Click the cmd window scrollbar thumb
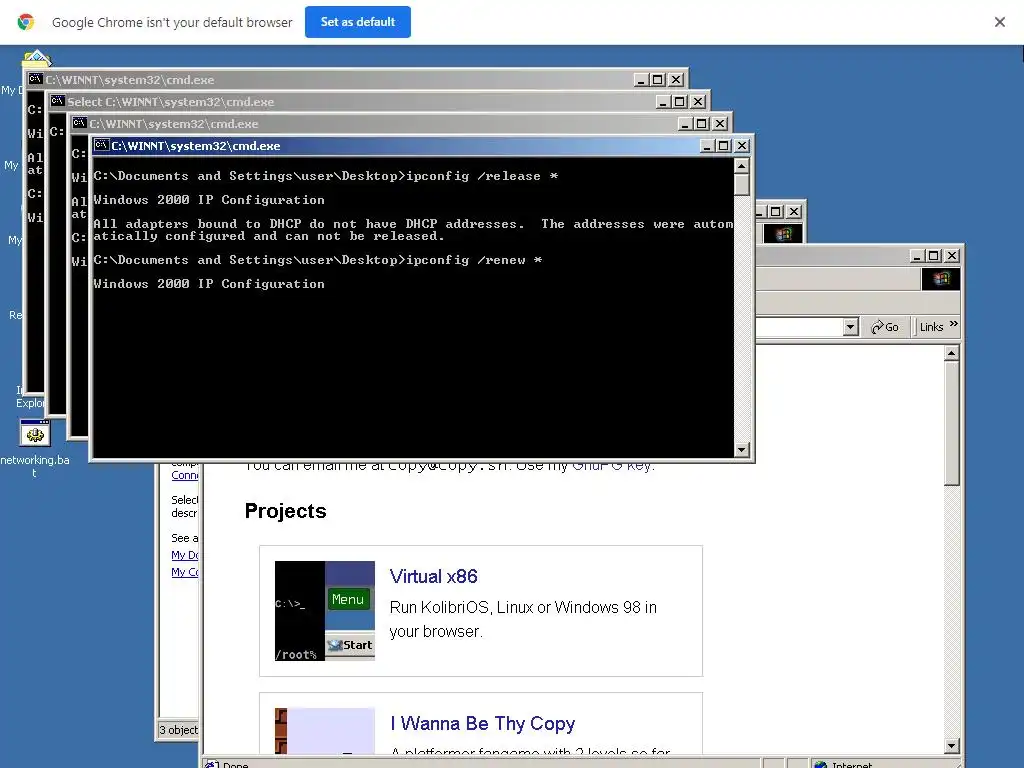This screenshot has height=768, width=1024. pos(741,184)
